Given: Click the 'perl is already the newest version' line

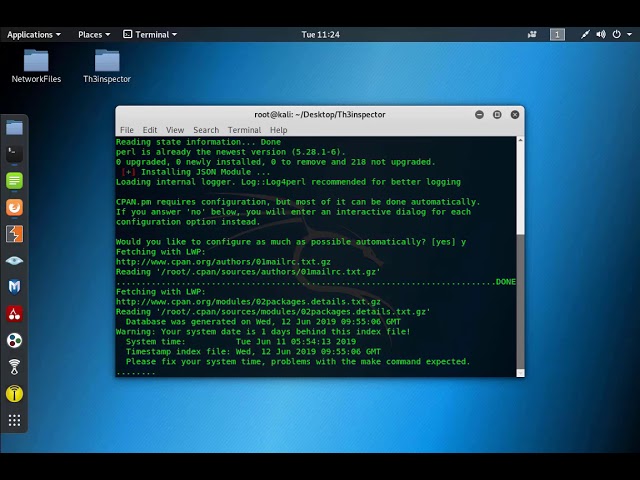Looking at the screenshot, I should point(231,152).
